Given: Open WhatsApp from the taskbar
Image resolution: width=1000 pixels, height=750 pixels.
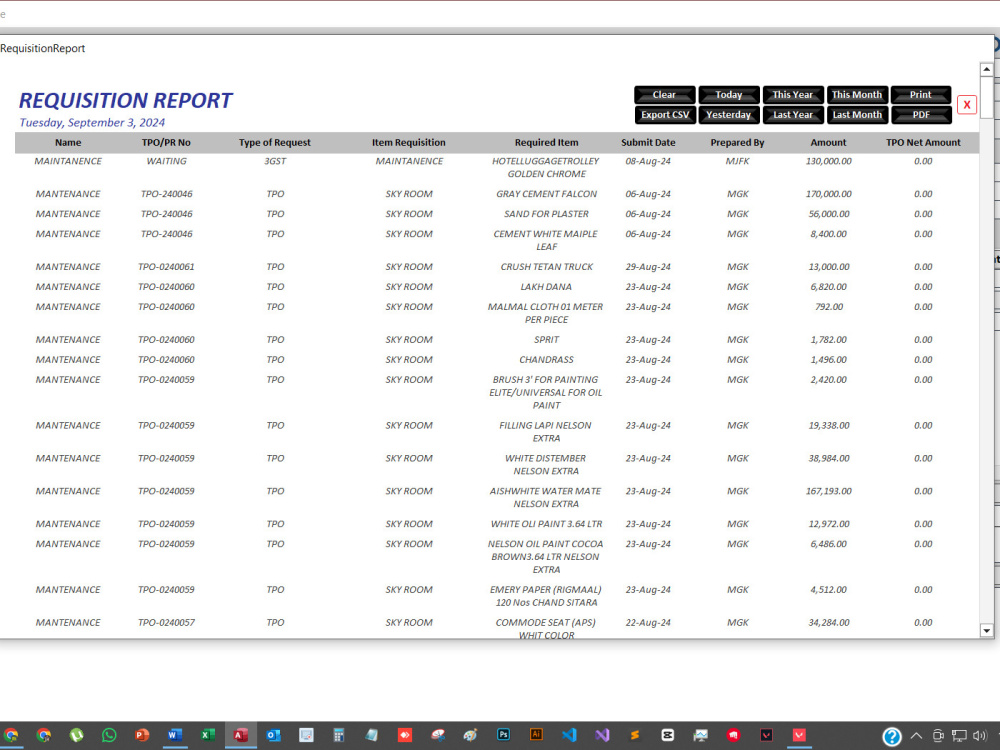Looking at the screenshot, I should pyautogui.click(x=110, y=735).
